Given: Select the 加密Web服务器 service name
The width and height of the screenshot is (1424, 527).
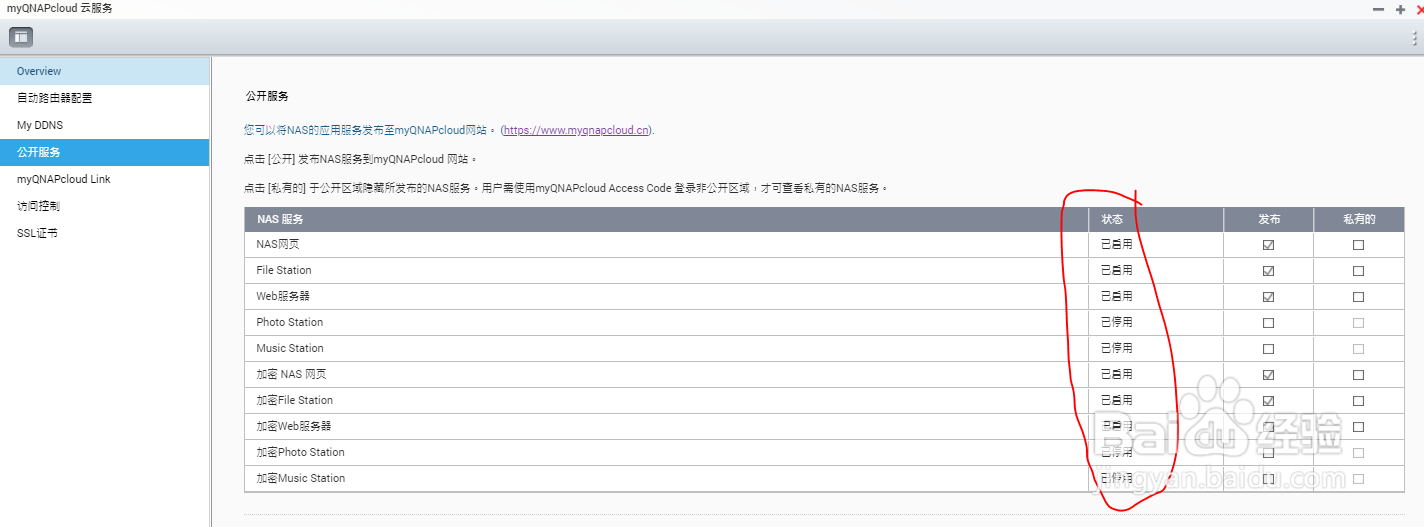Looking at the screenshot, I should pyautogui.click(x=294, y=426).
